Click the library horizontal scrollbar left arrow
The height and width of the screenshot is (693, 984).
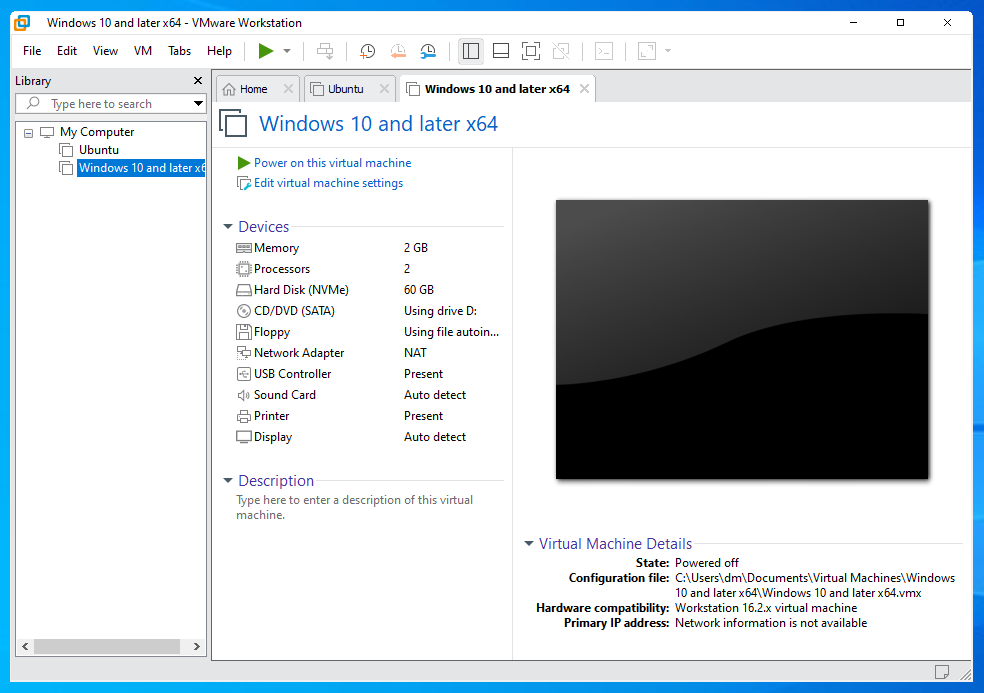25,646
